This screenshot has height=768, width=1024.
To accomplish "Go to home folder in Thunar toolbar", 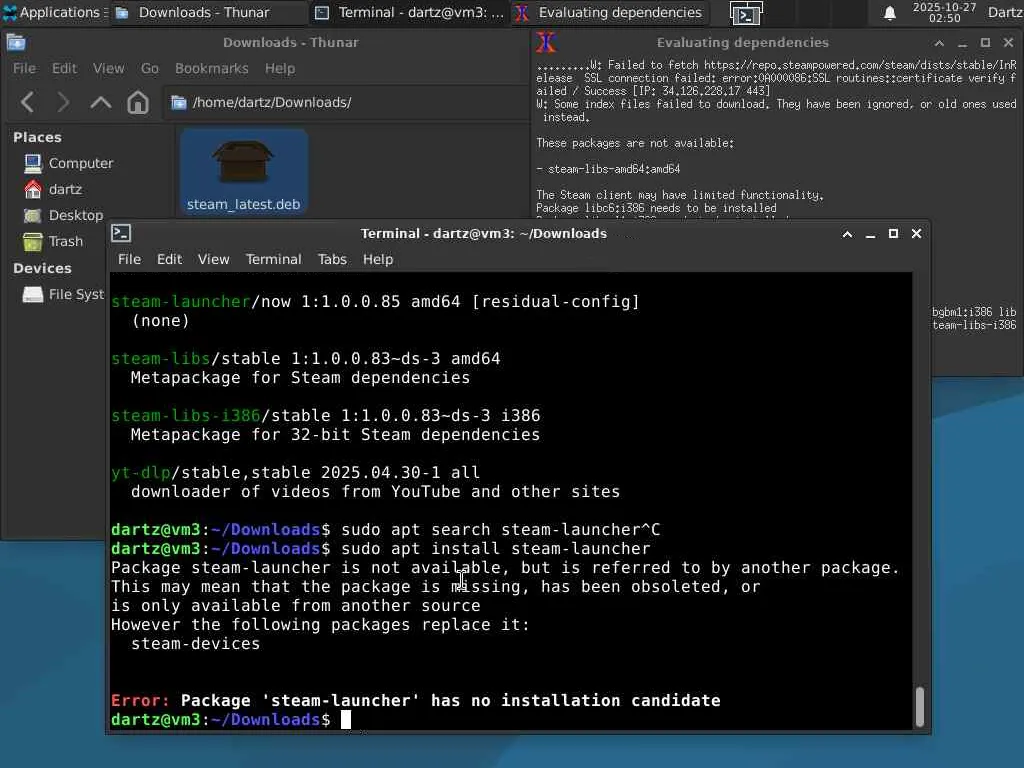I will [138, 103].
